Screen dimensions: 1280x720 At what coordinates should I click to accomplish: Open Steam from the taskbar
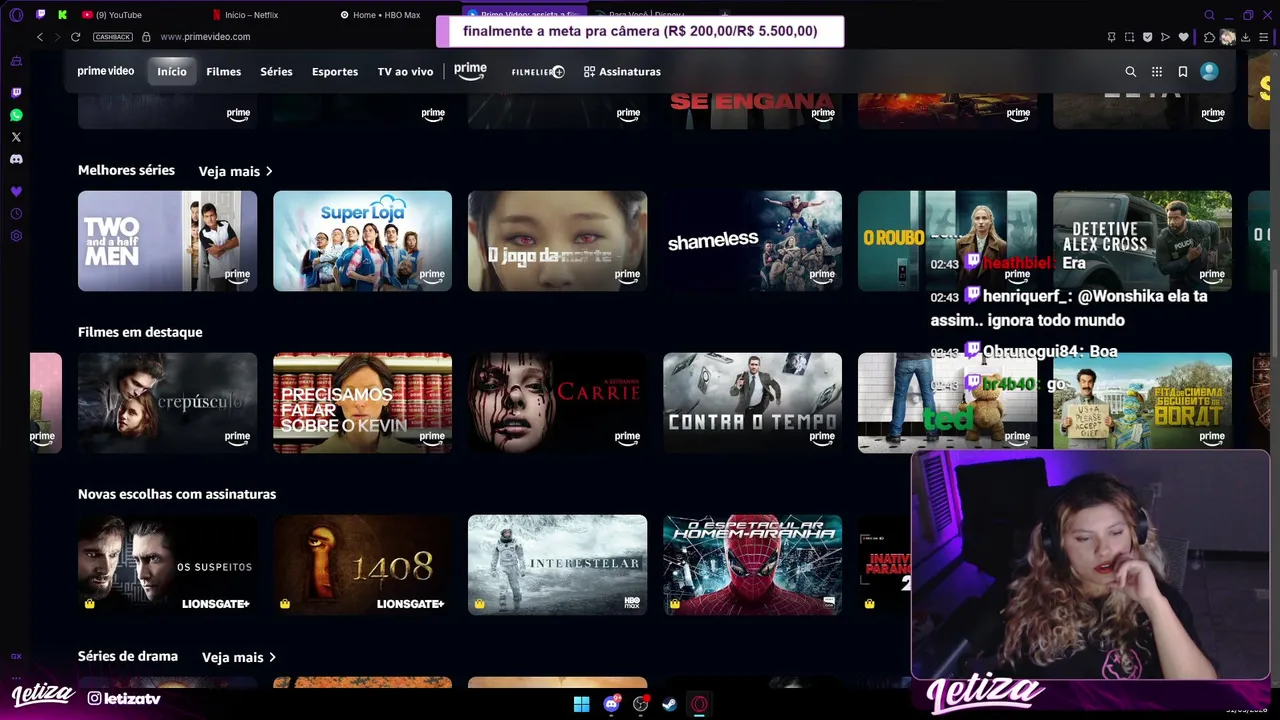tap(669, 704)
